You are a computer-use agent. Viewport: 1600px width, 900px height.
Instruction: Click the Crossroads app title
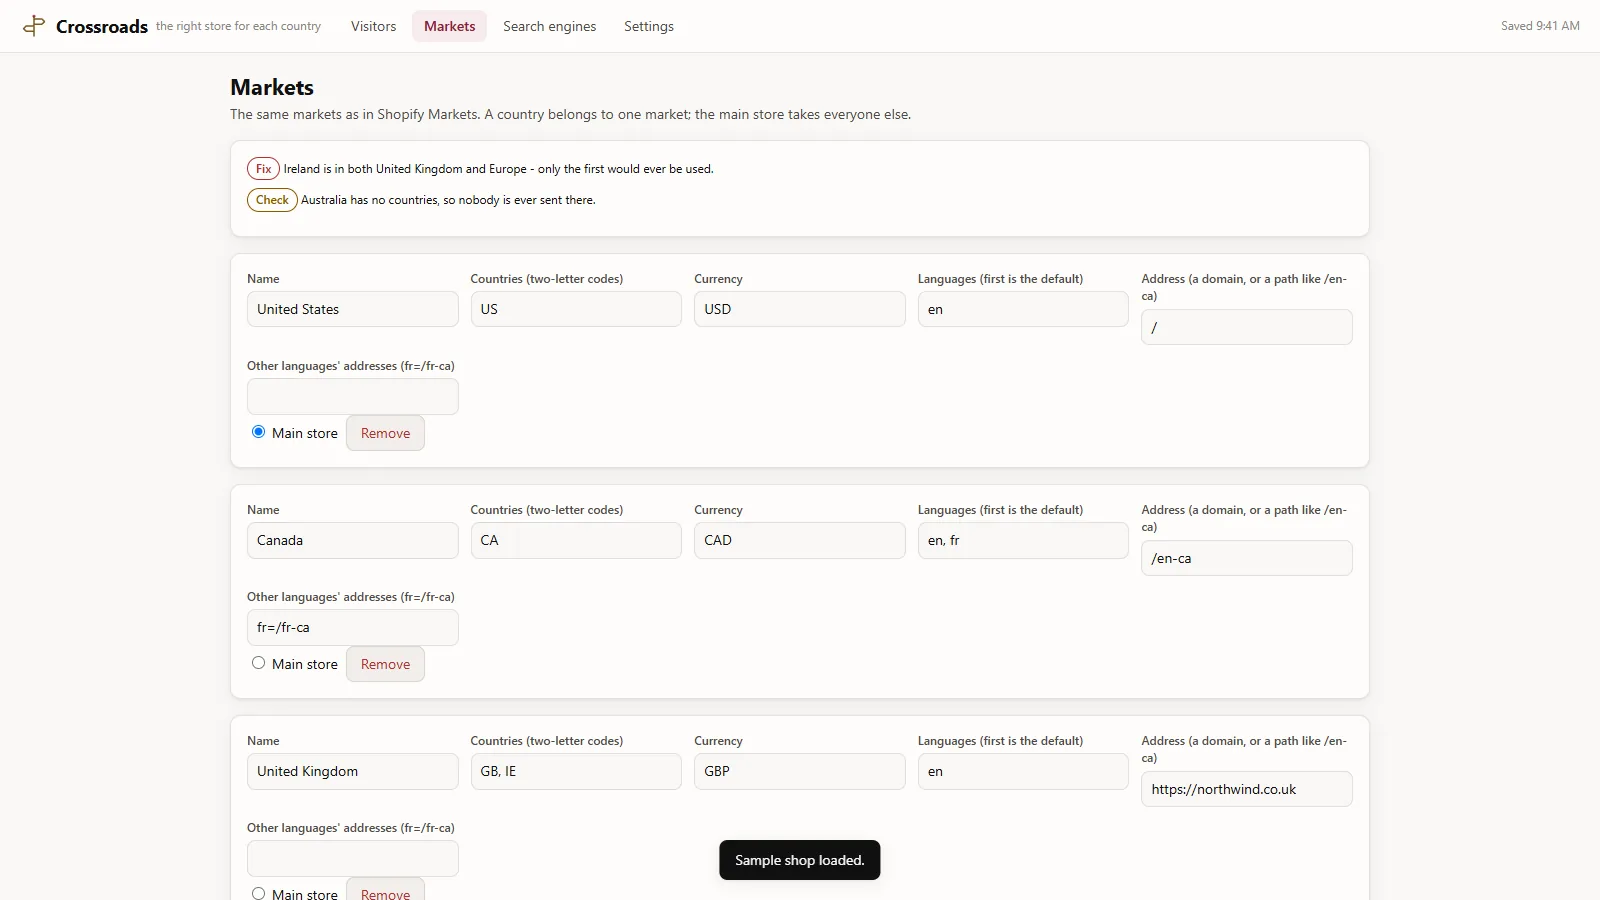tap(102, 26)
